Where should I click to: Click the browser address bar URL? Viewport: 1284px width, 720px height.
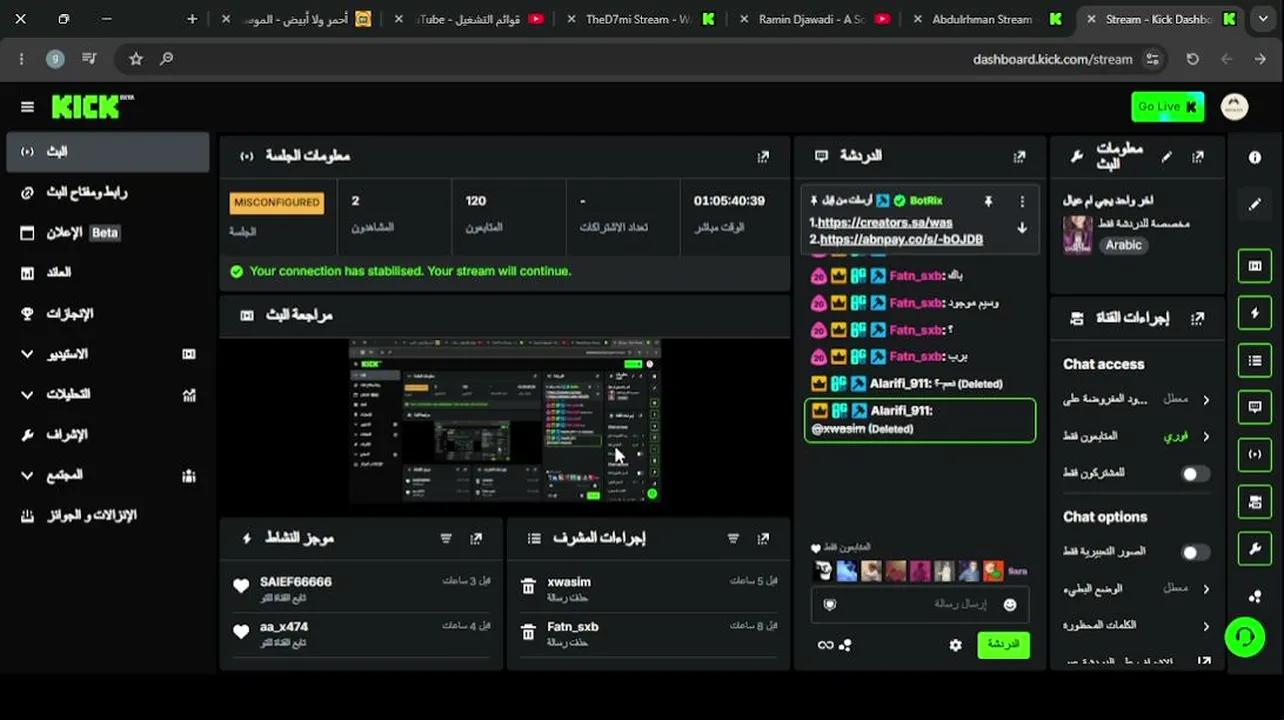click(1052, 59)
